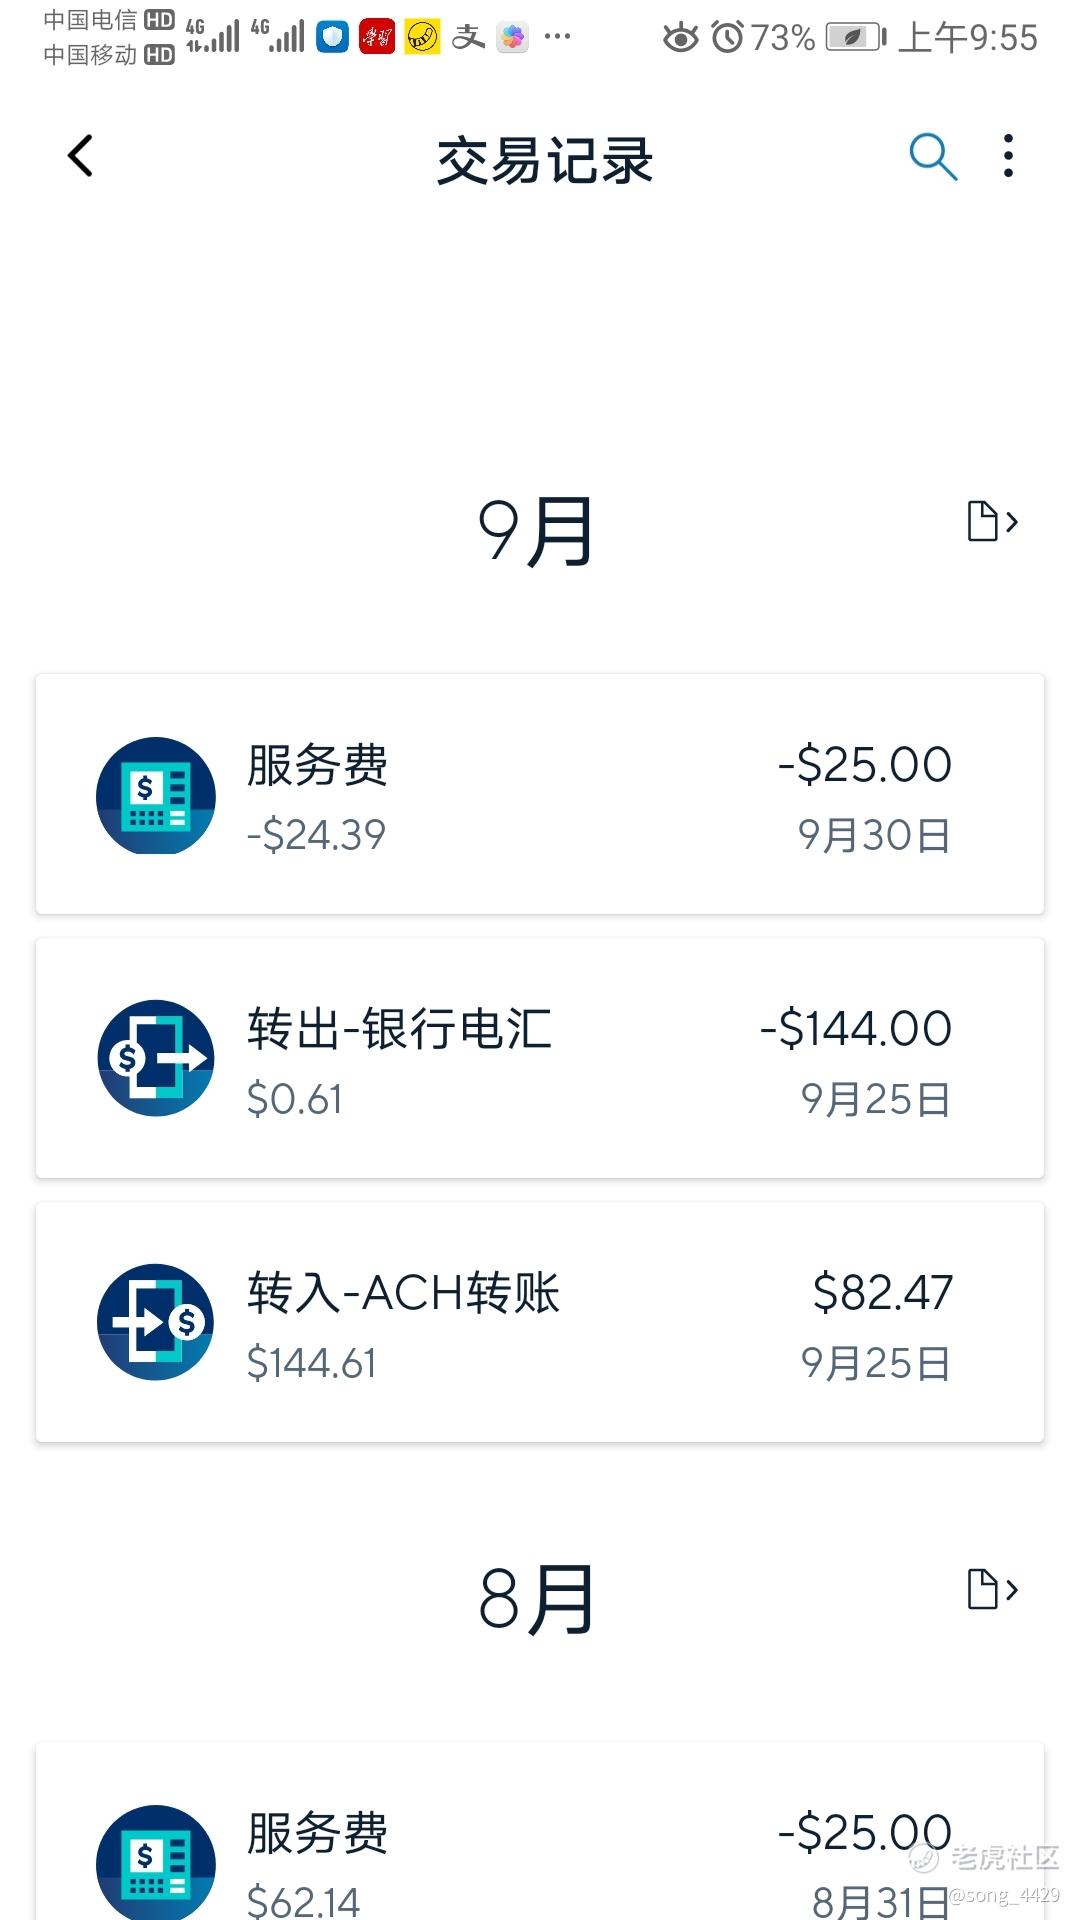
Task: Export the 8月 statement document icon
Action: 992,1589
